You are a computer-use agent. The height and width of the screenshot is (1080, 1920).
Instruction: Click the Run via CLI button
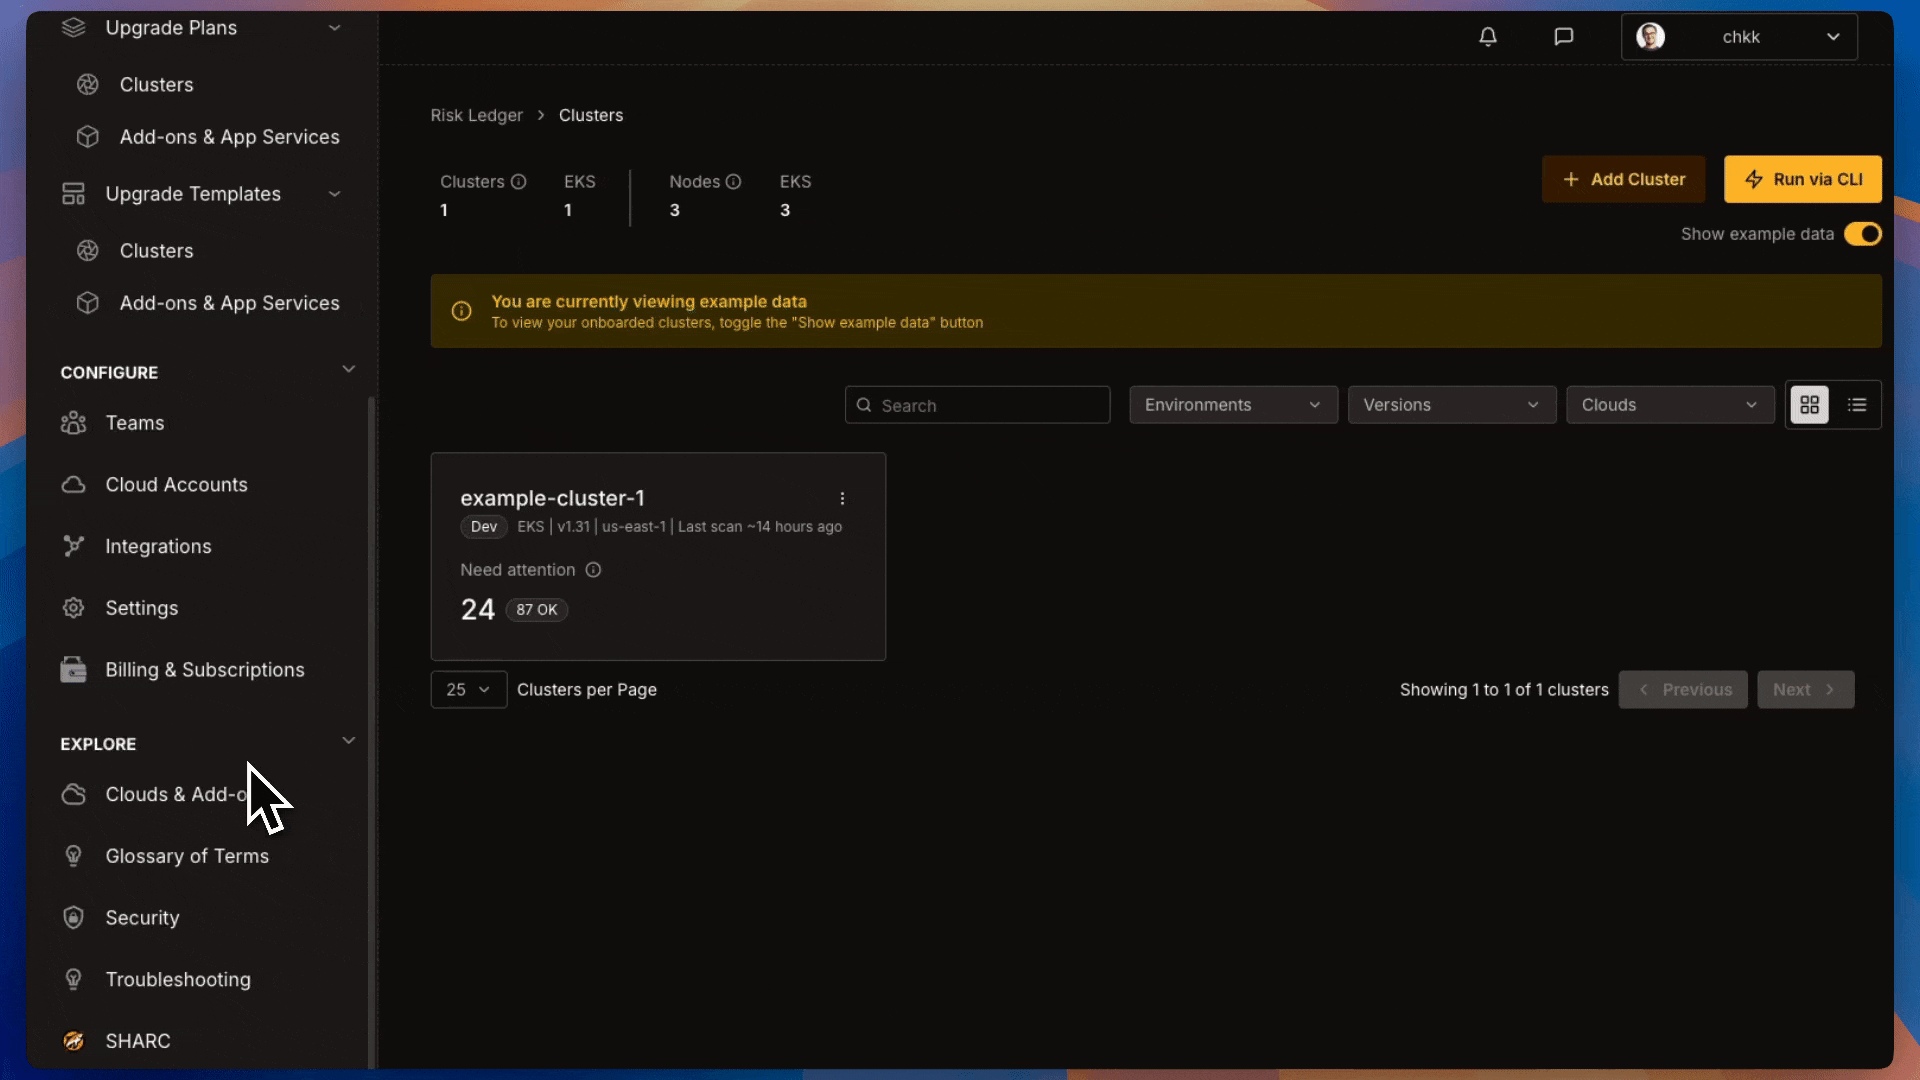[x=1802, y=179]
